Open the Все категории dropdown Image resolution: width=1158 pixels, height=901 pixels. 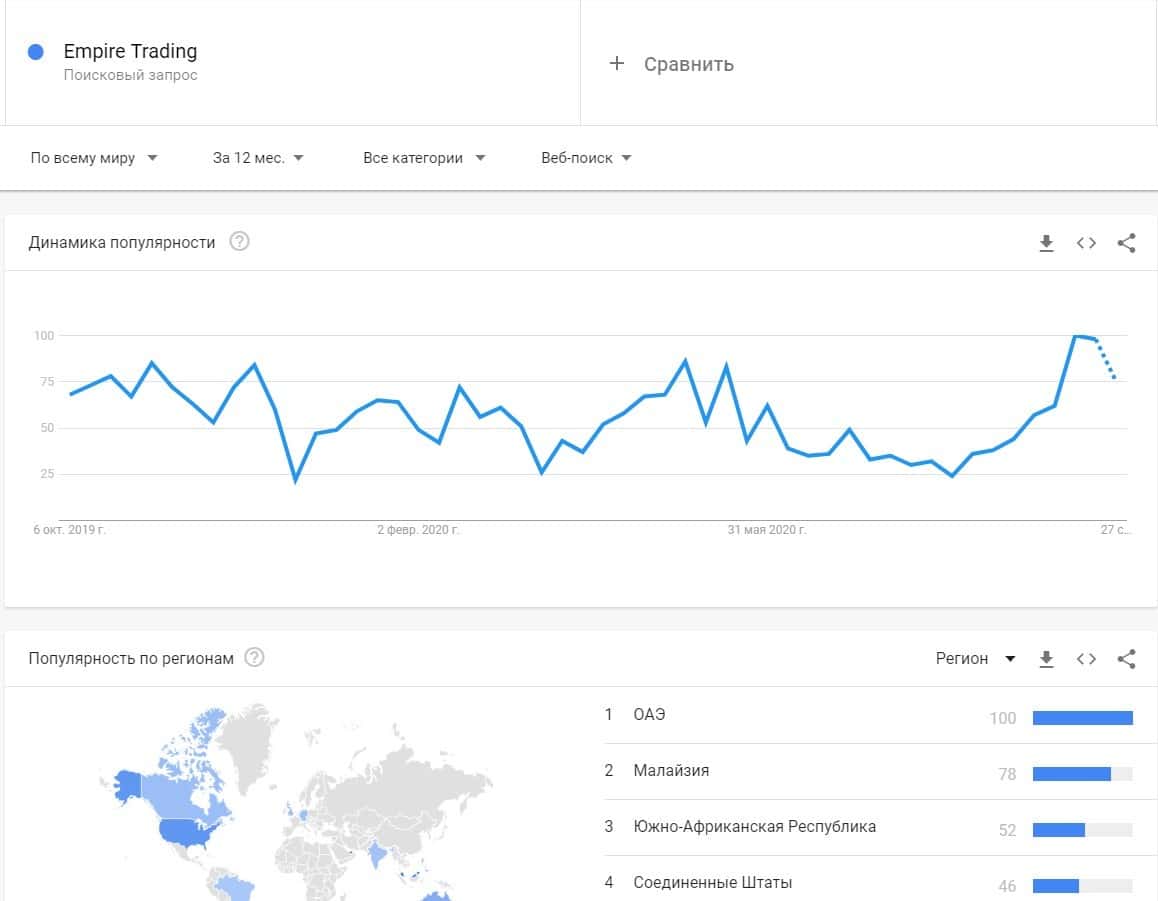(x=424, y=158)
